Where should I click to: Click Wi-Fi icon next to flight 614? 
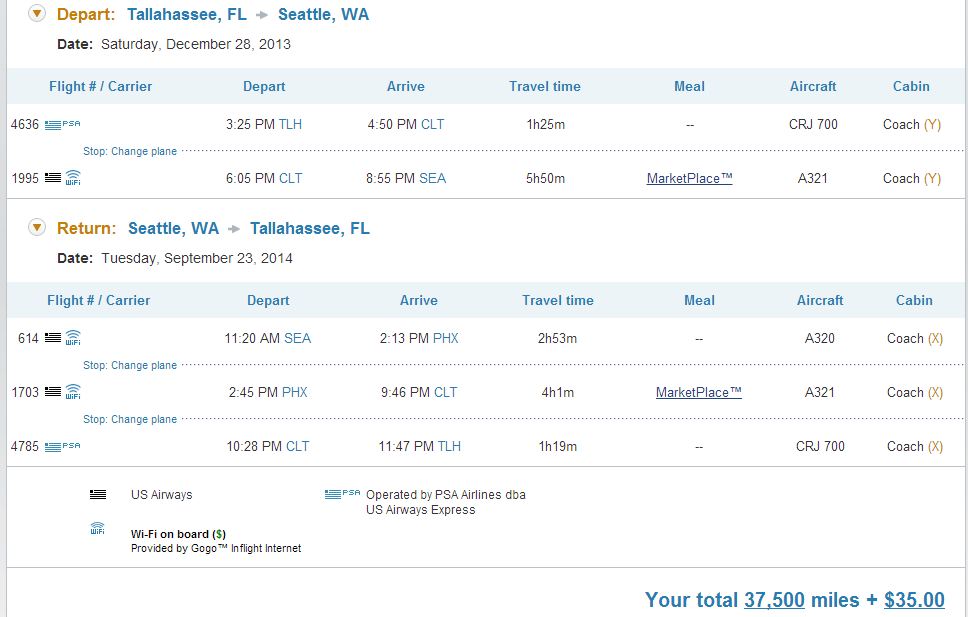tap(73, 338)
